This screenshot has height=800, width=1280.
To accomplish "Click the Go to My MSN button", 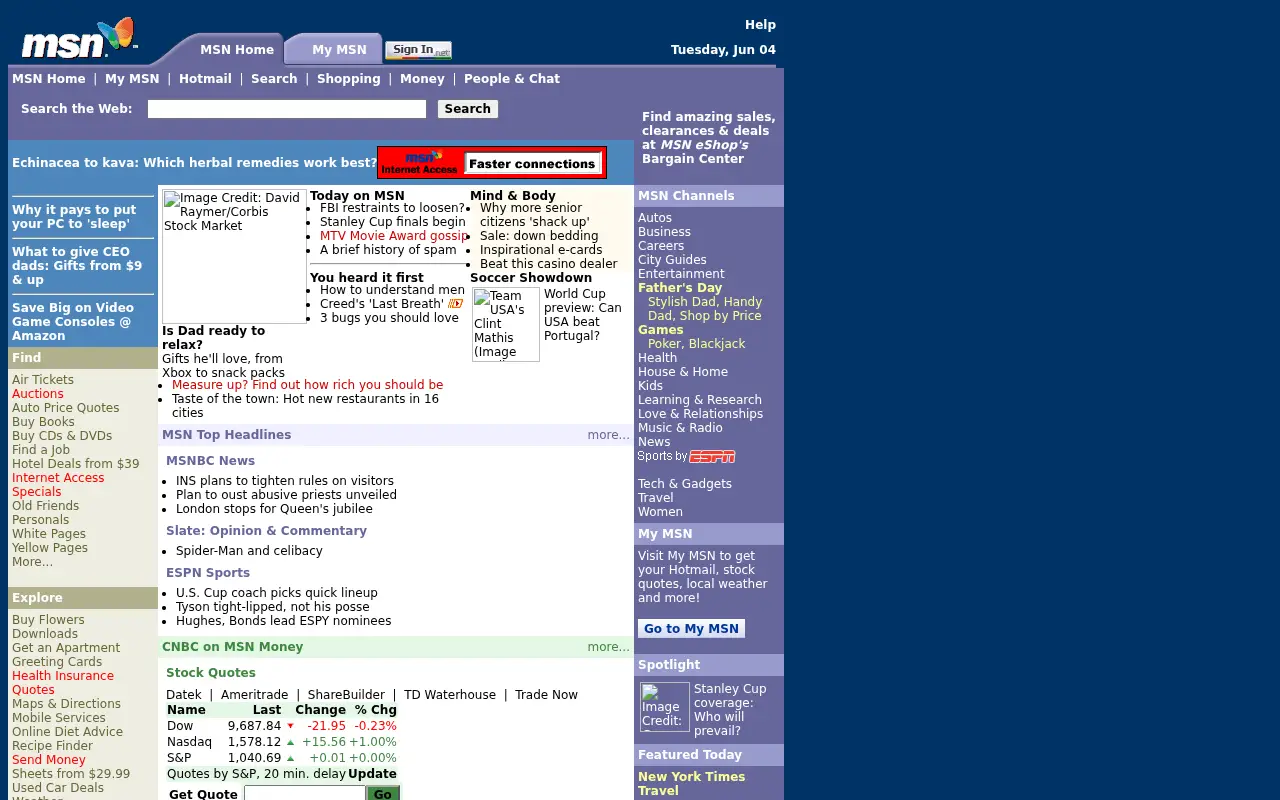I will 691,629.
